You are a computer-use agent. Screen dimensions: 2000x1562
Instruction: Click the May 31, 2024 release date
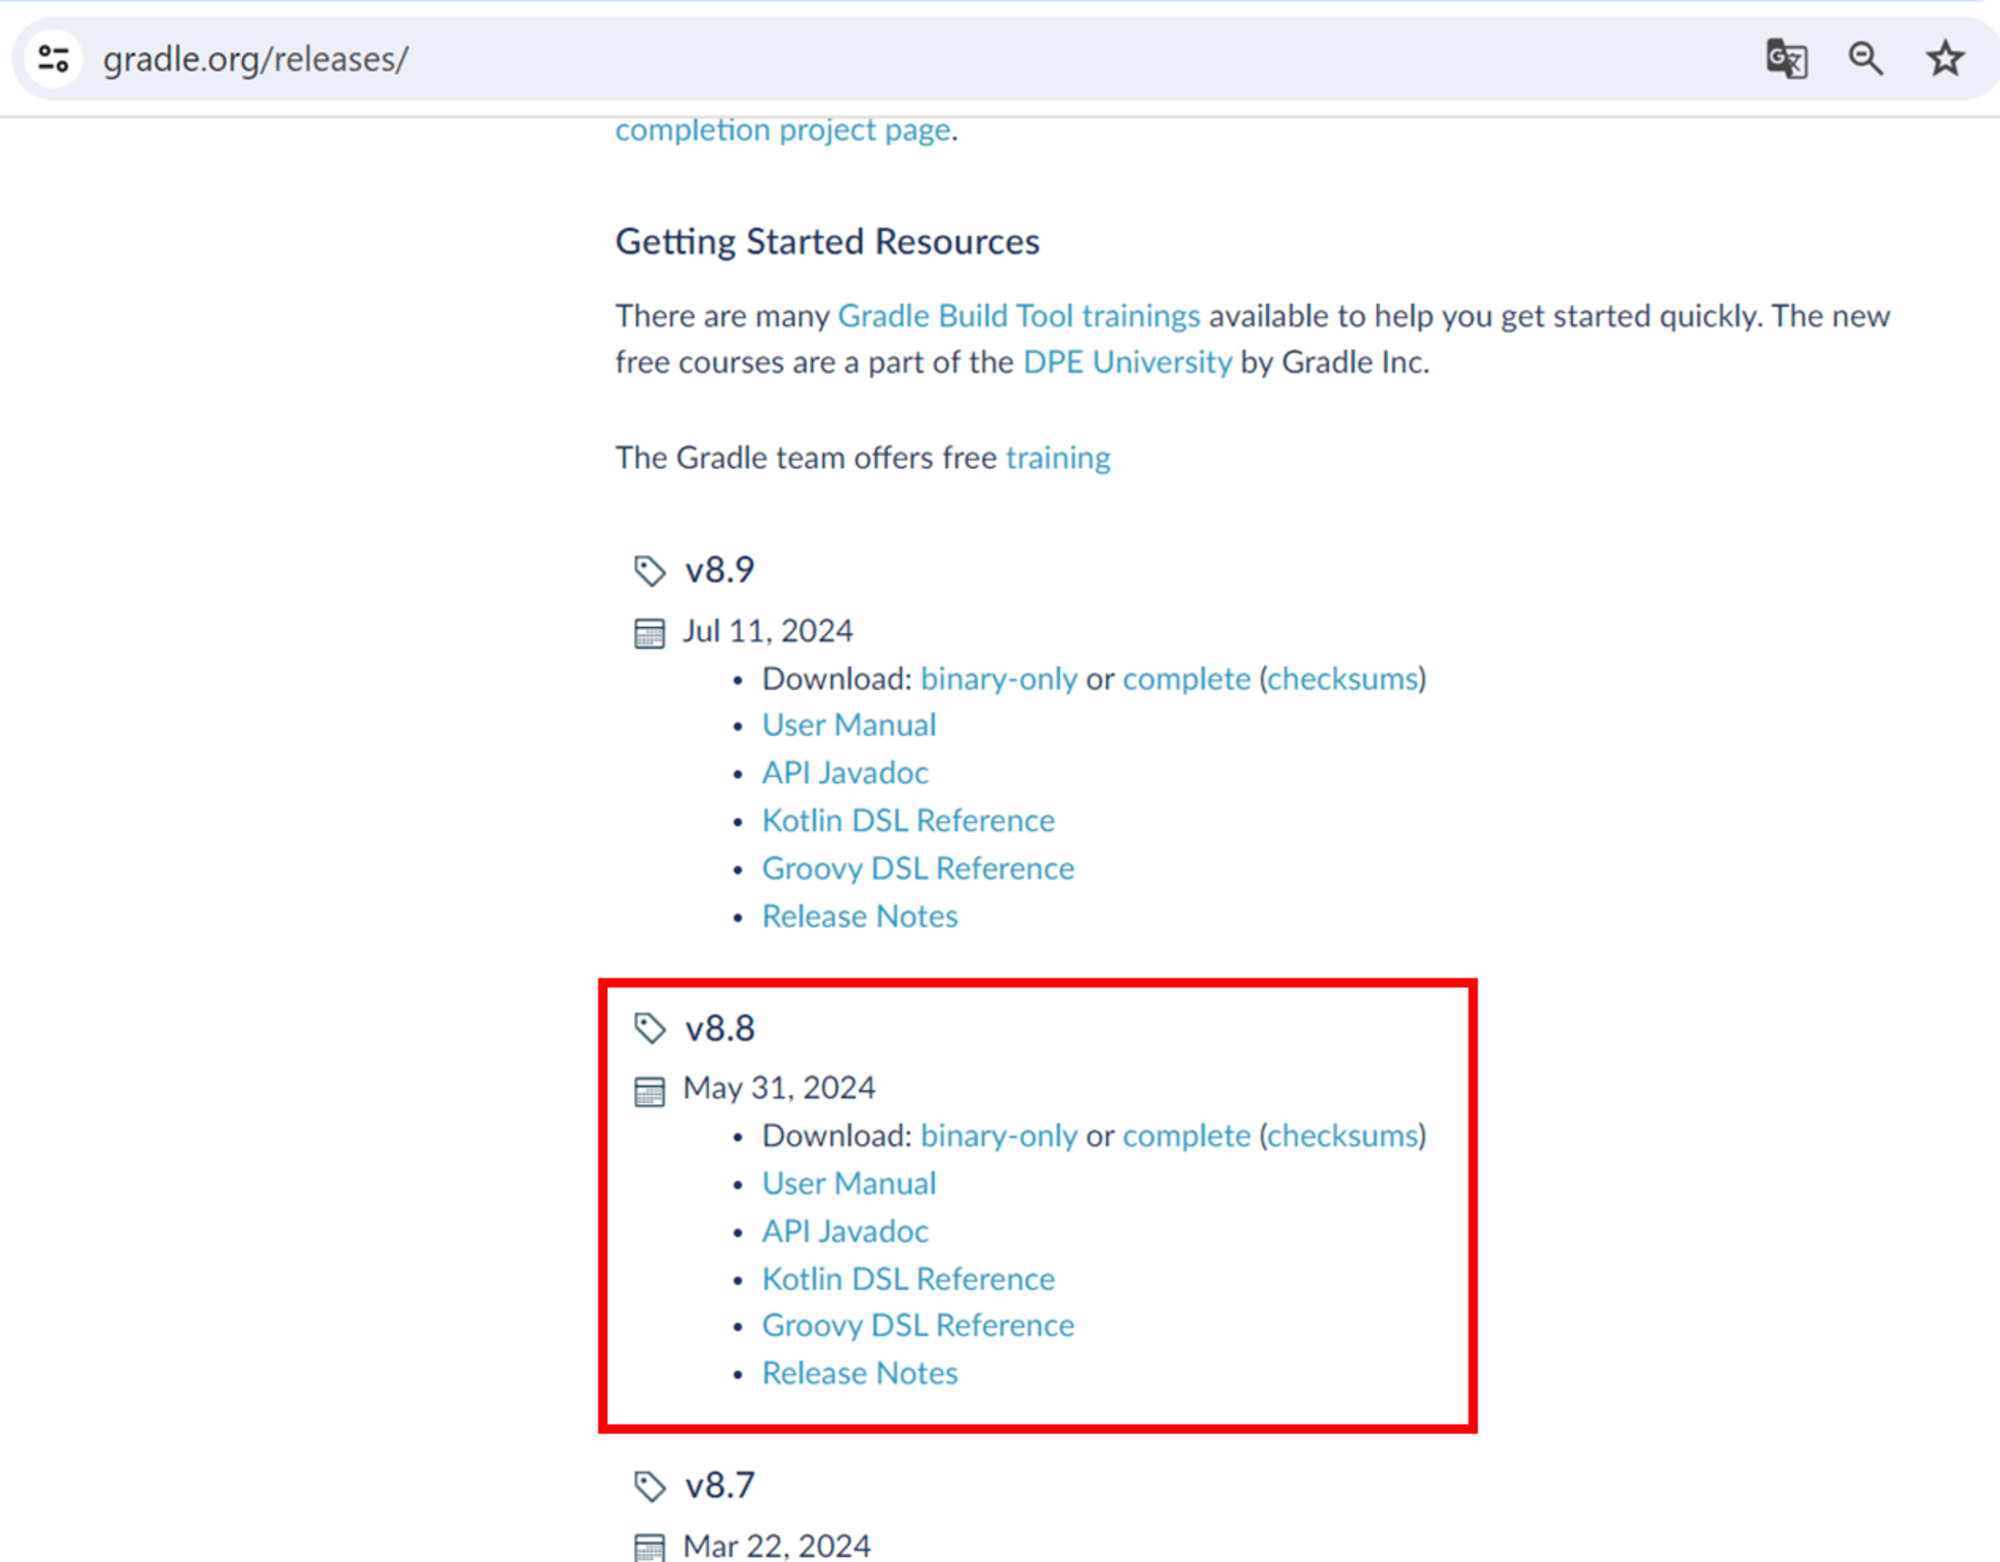(779, 1088)
